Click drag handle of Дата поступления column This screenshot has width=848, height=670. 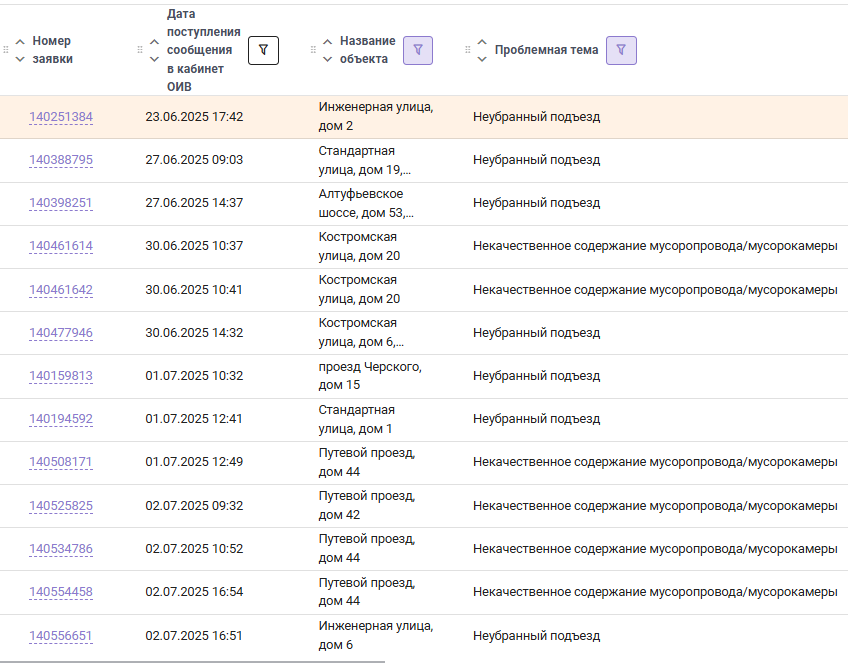[140, 50]
